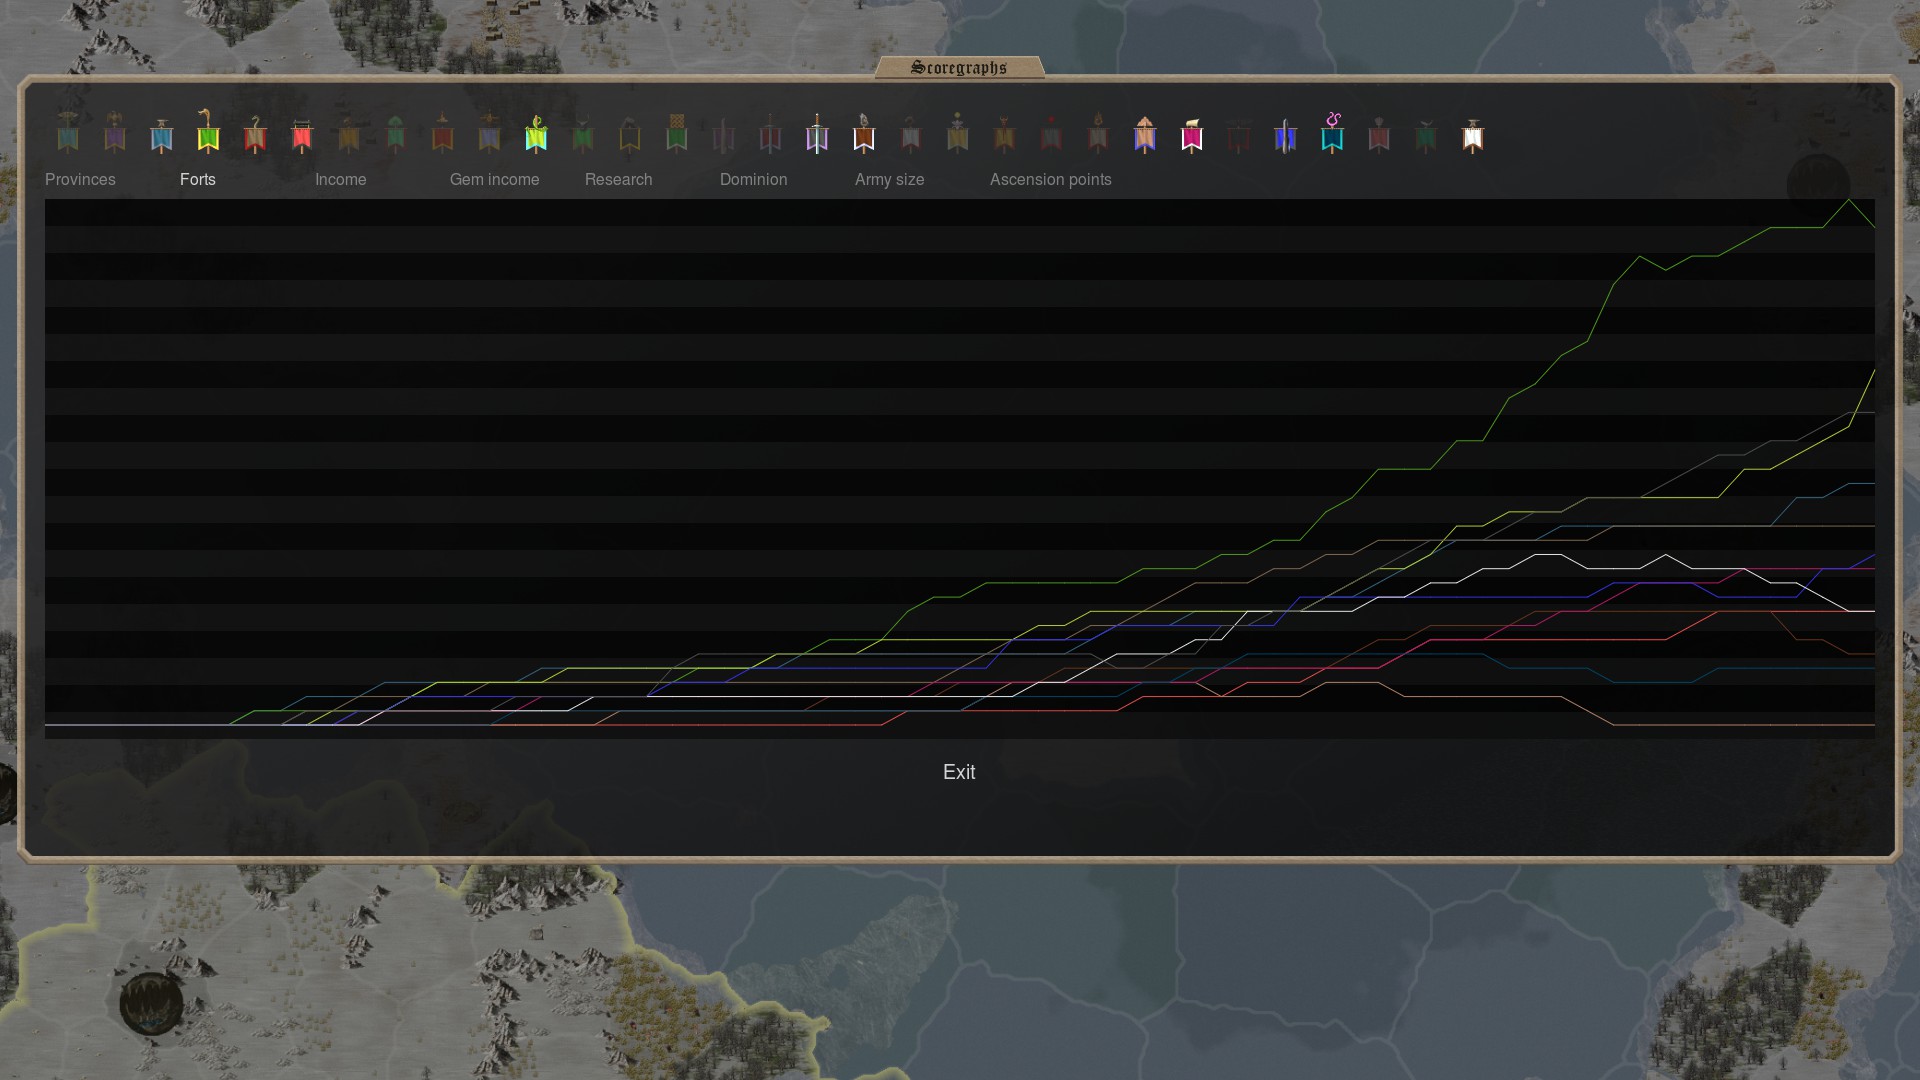Toggle the lavender banner with silver sword
The width and height of the screenshot is (1920, 1080).
pyautogui.click(x=817, y=134)
